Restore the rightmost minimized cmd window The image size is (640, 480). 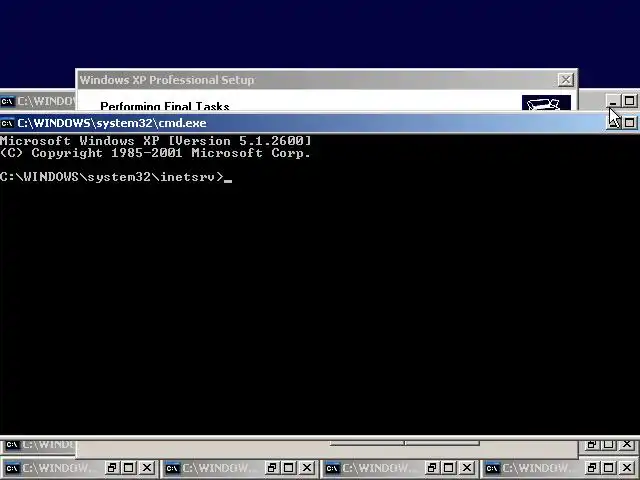click(x=591, y=468)
